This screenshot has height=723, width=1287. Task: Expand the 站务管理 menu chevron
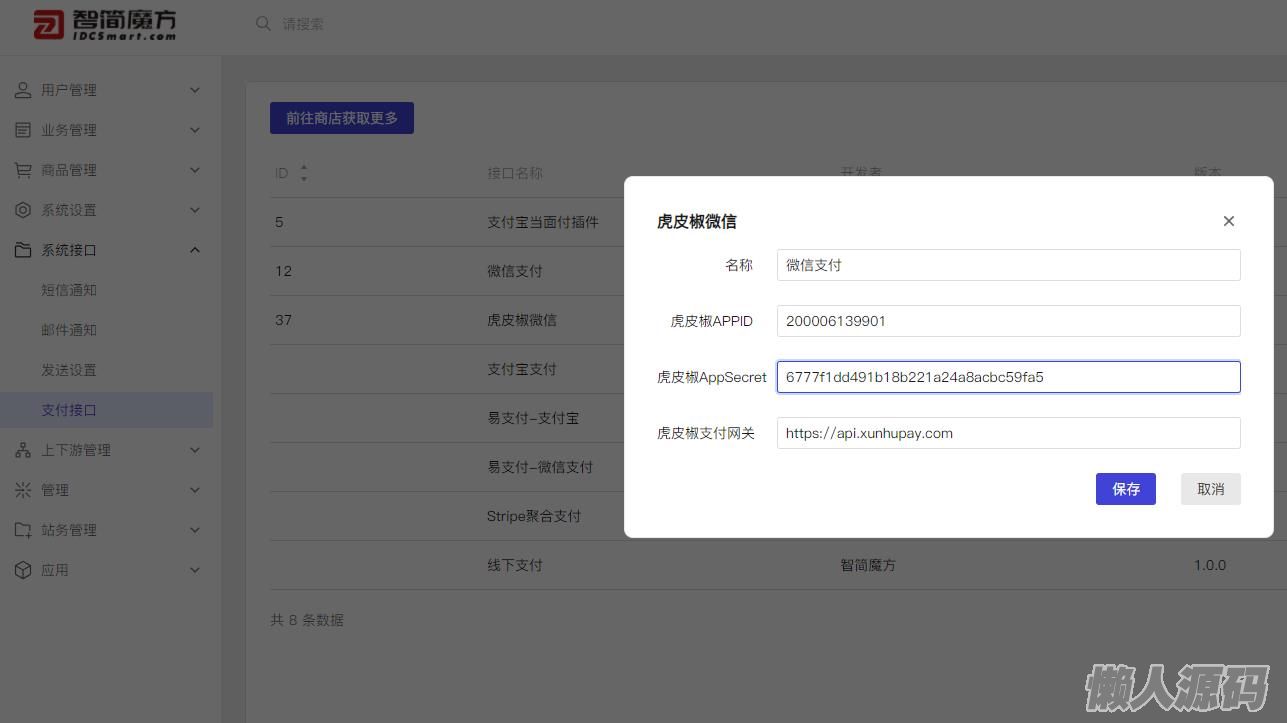coord(195,530)
